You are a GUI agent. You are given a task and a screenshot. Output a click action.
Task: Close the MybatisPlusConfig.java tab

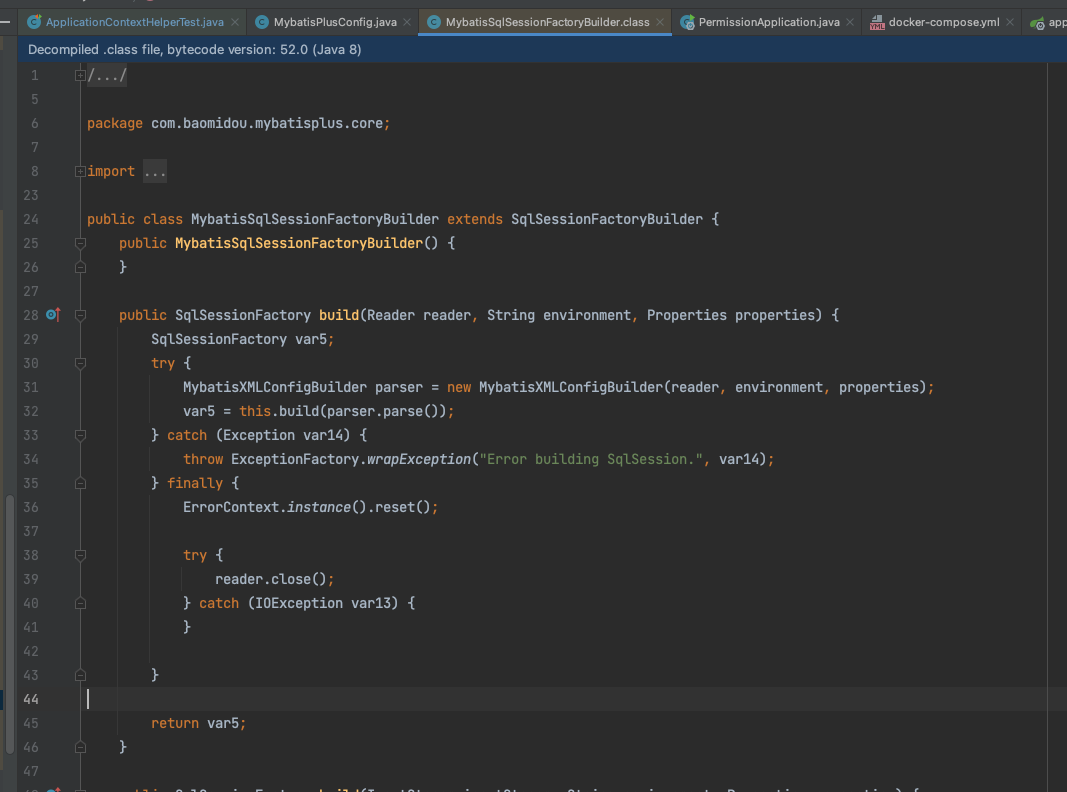click(407, 22)
